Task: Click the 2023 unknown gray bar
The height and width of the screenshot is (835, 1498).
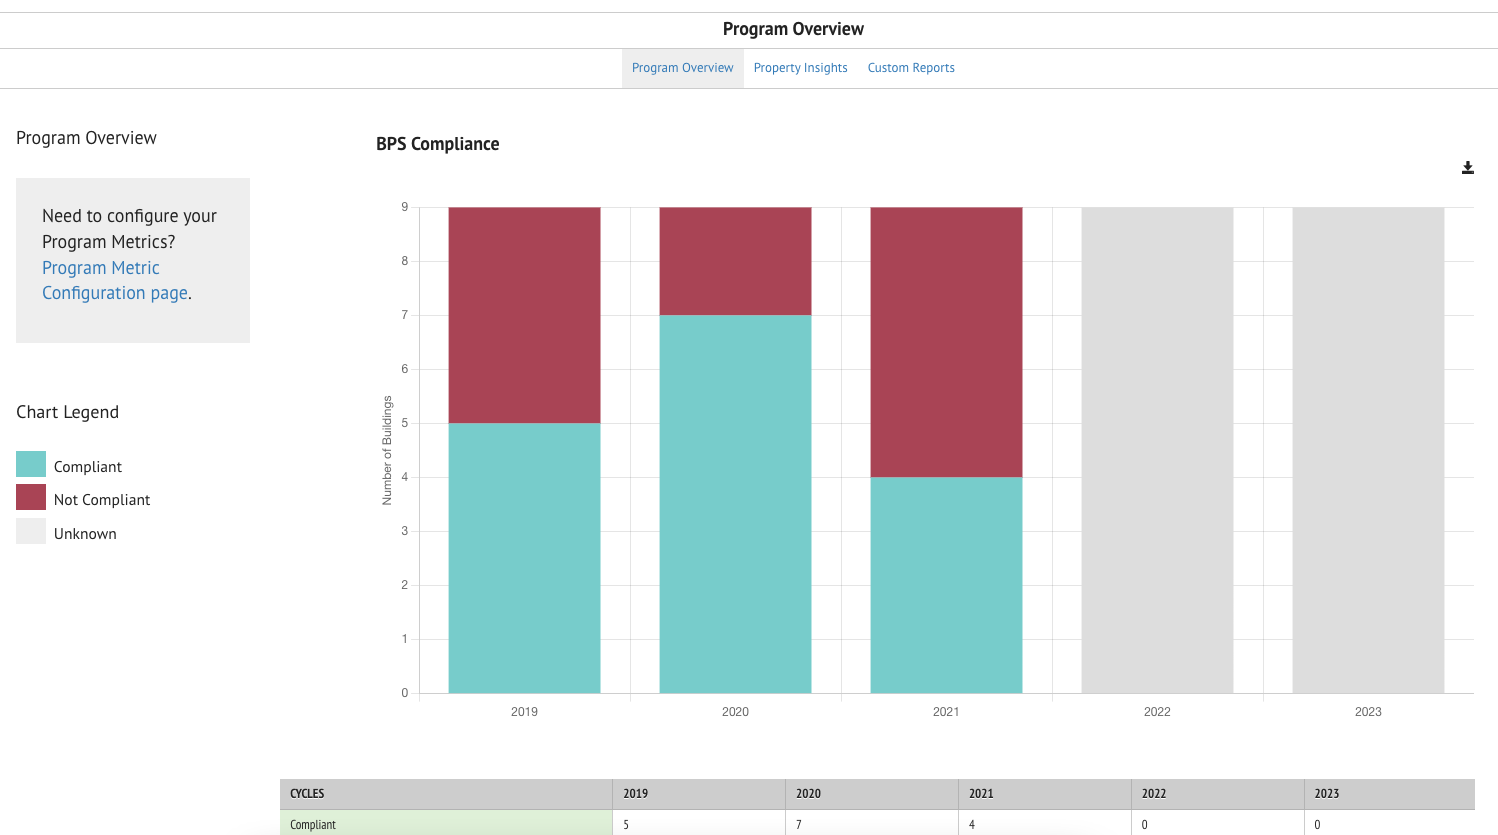Action: coord(1367,450)
